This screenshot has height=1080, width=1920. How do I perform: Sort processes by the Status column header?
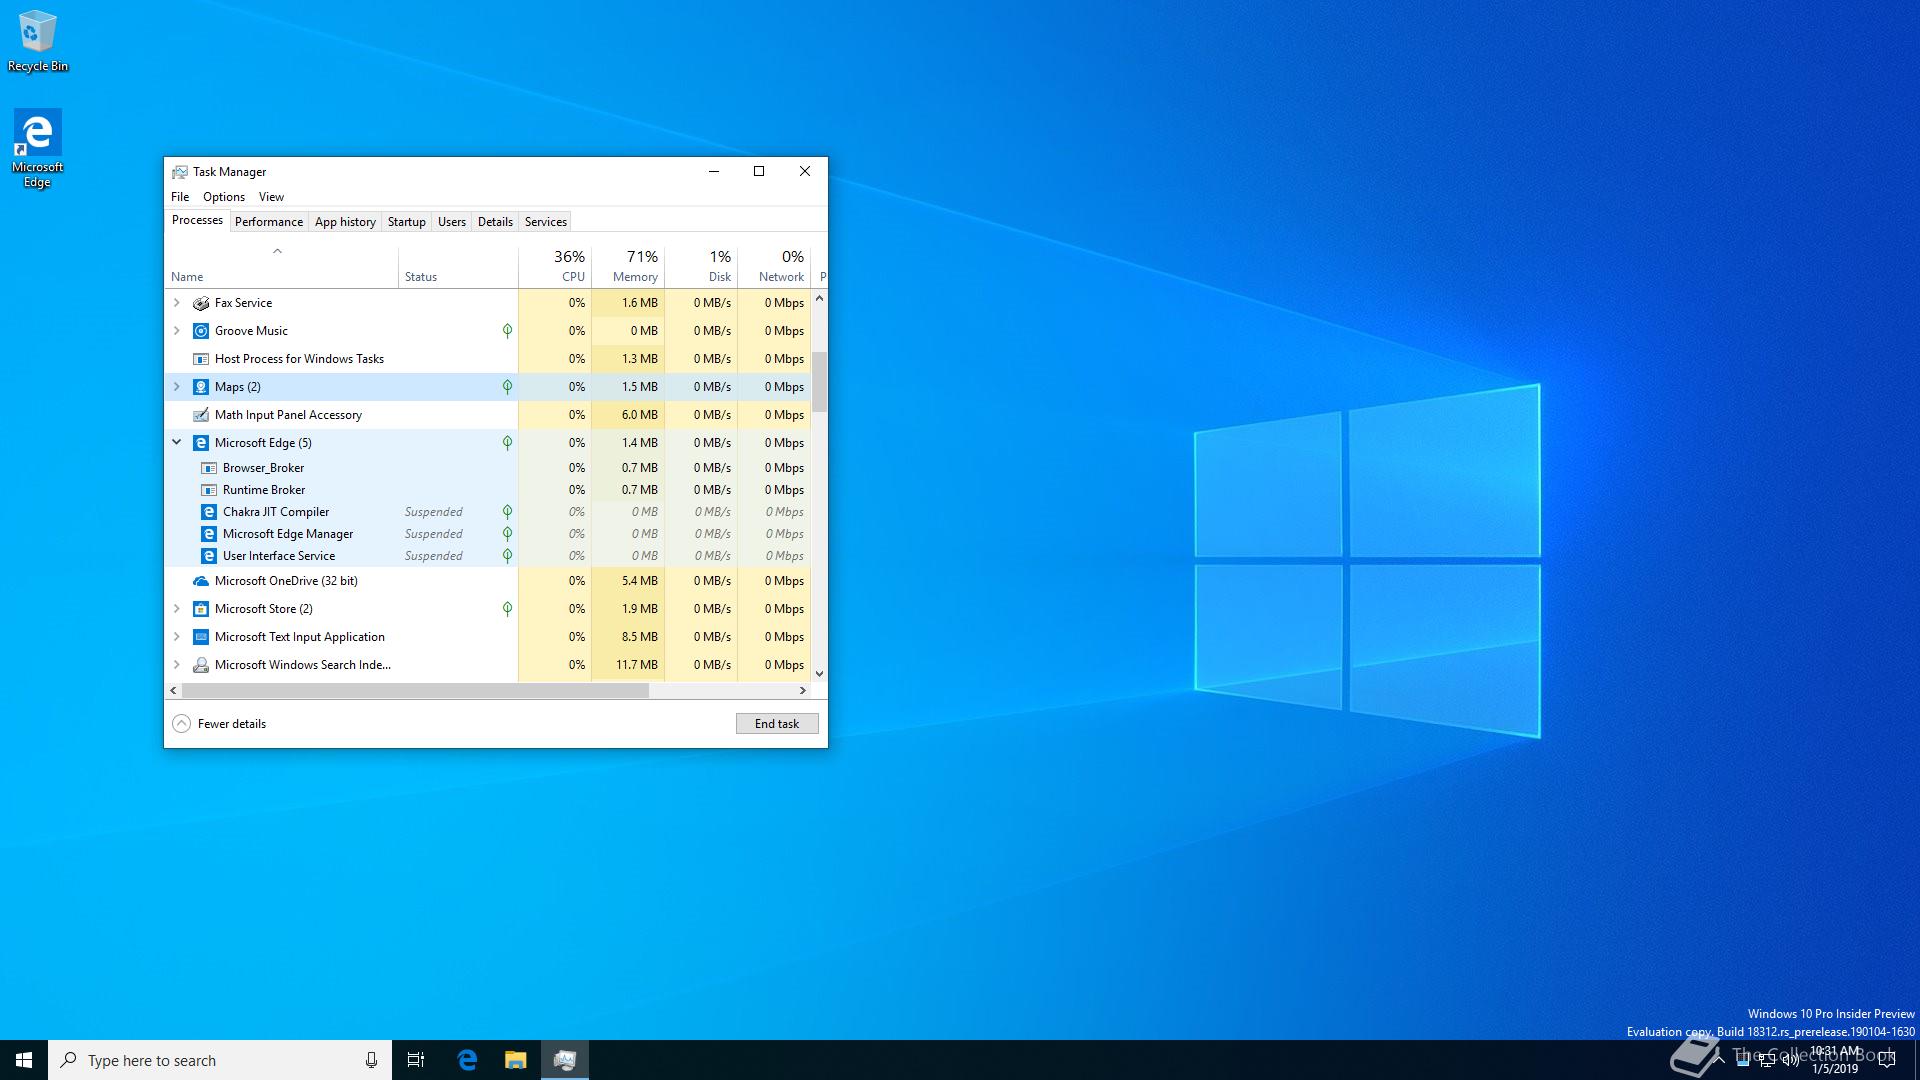pyautogui.click(x=458, y=267)
